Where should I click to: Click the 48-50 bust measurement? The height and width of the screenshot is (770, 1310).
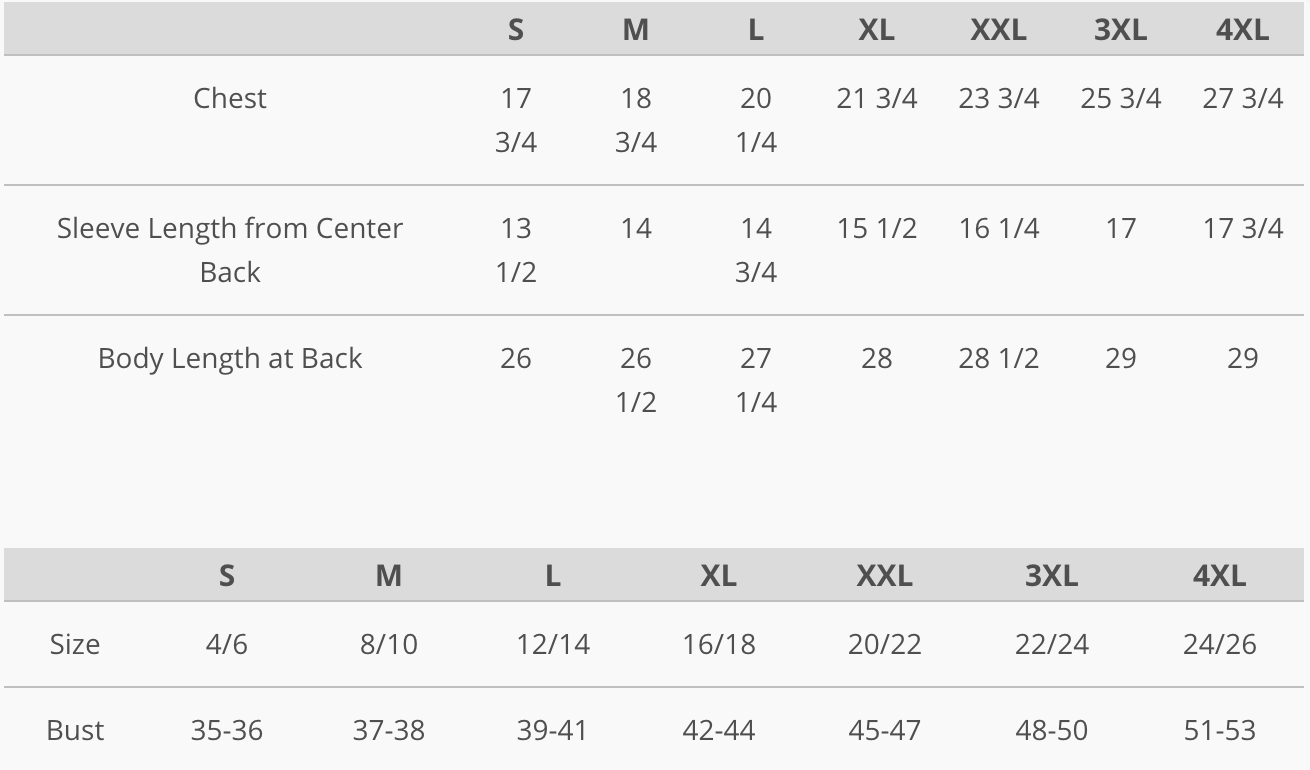click(x=1051, y=730)
